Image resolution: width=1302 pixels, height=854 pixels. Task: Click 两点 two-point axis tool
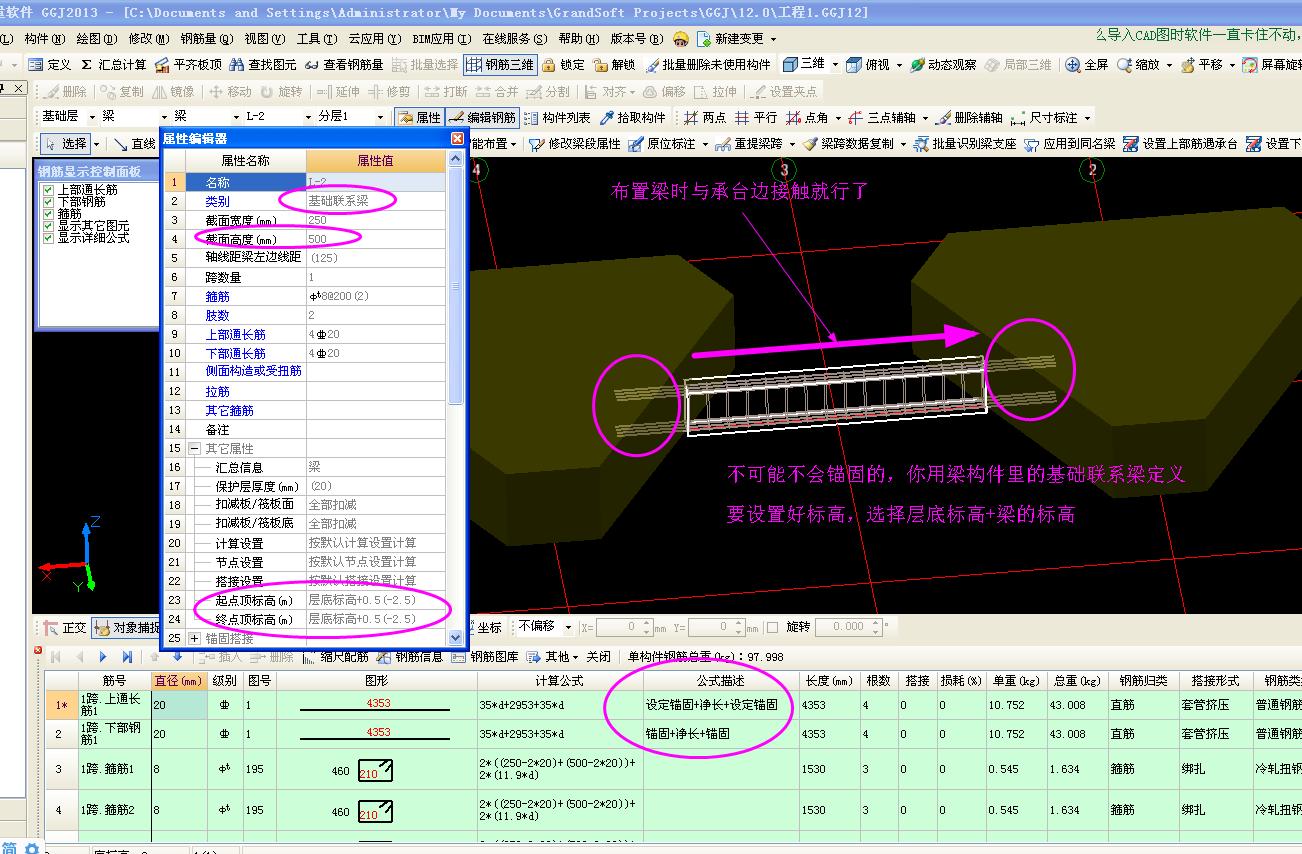(704, 117)
